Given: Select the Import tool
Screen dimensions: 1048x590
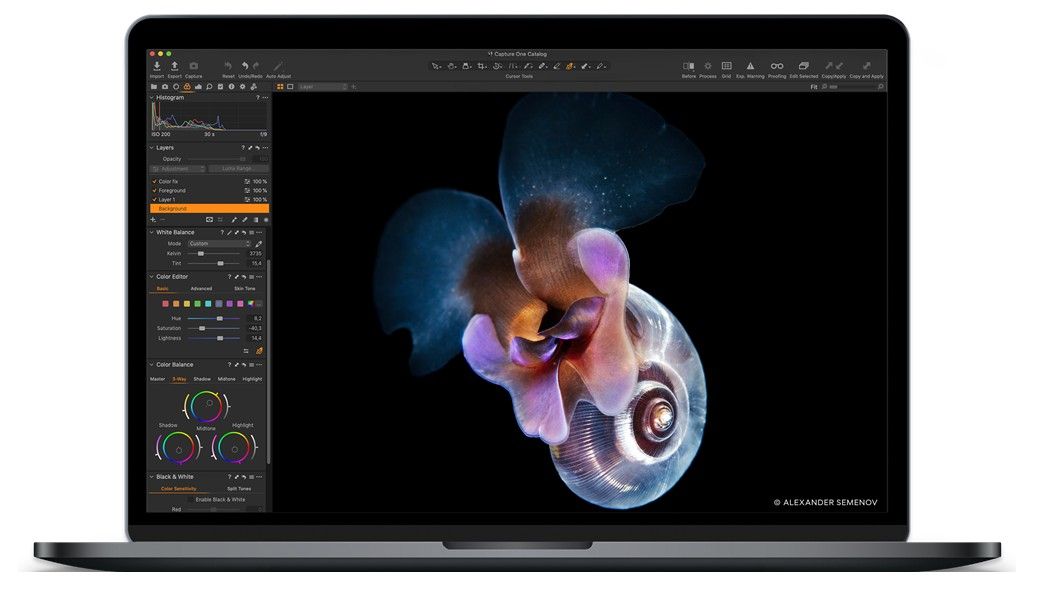Looking at the screenshot, I should [157, 65].
